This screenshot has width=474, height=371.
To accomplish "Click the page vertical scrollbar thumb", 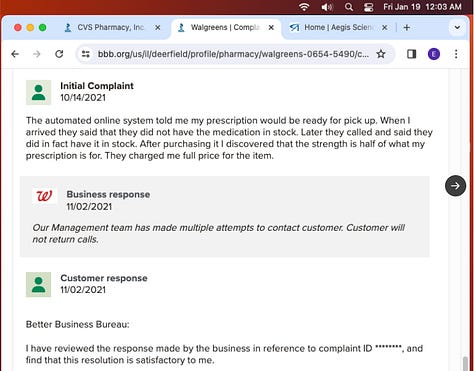I will [x=465, y=364].
